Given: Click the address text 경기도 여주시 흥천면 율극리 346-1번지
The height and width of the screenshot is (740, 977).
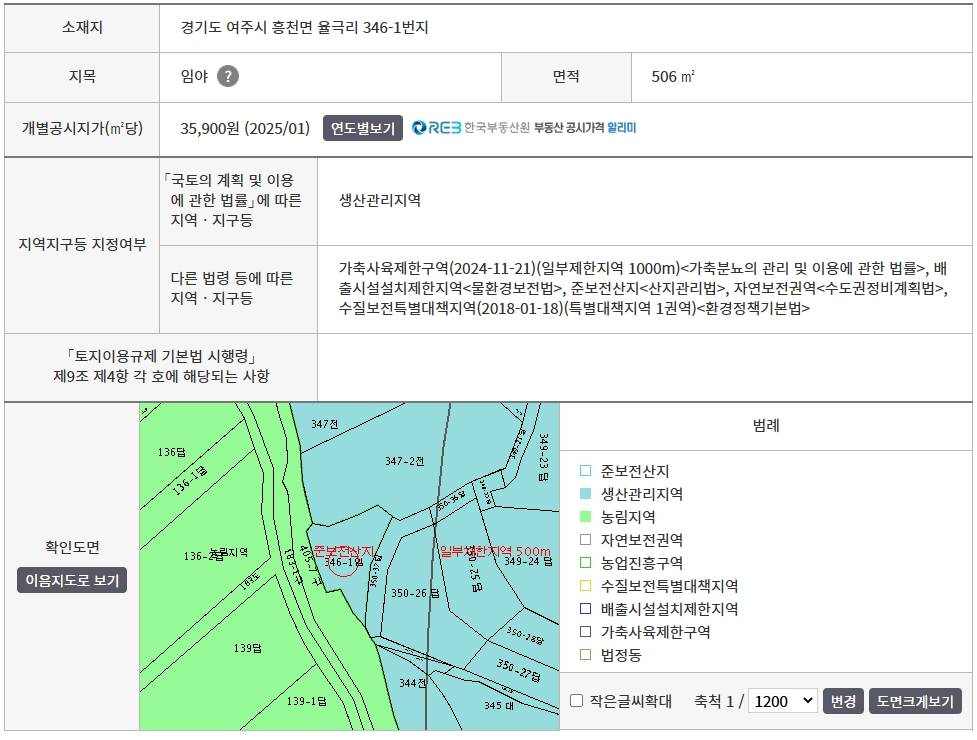Looking at the screenshot, I should click(304, 27).
